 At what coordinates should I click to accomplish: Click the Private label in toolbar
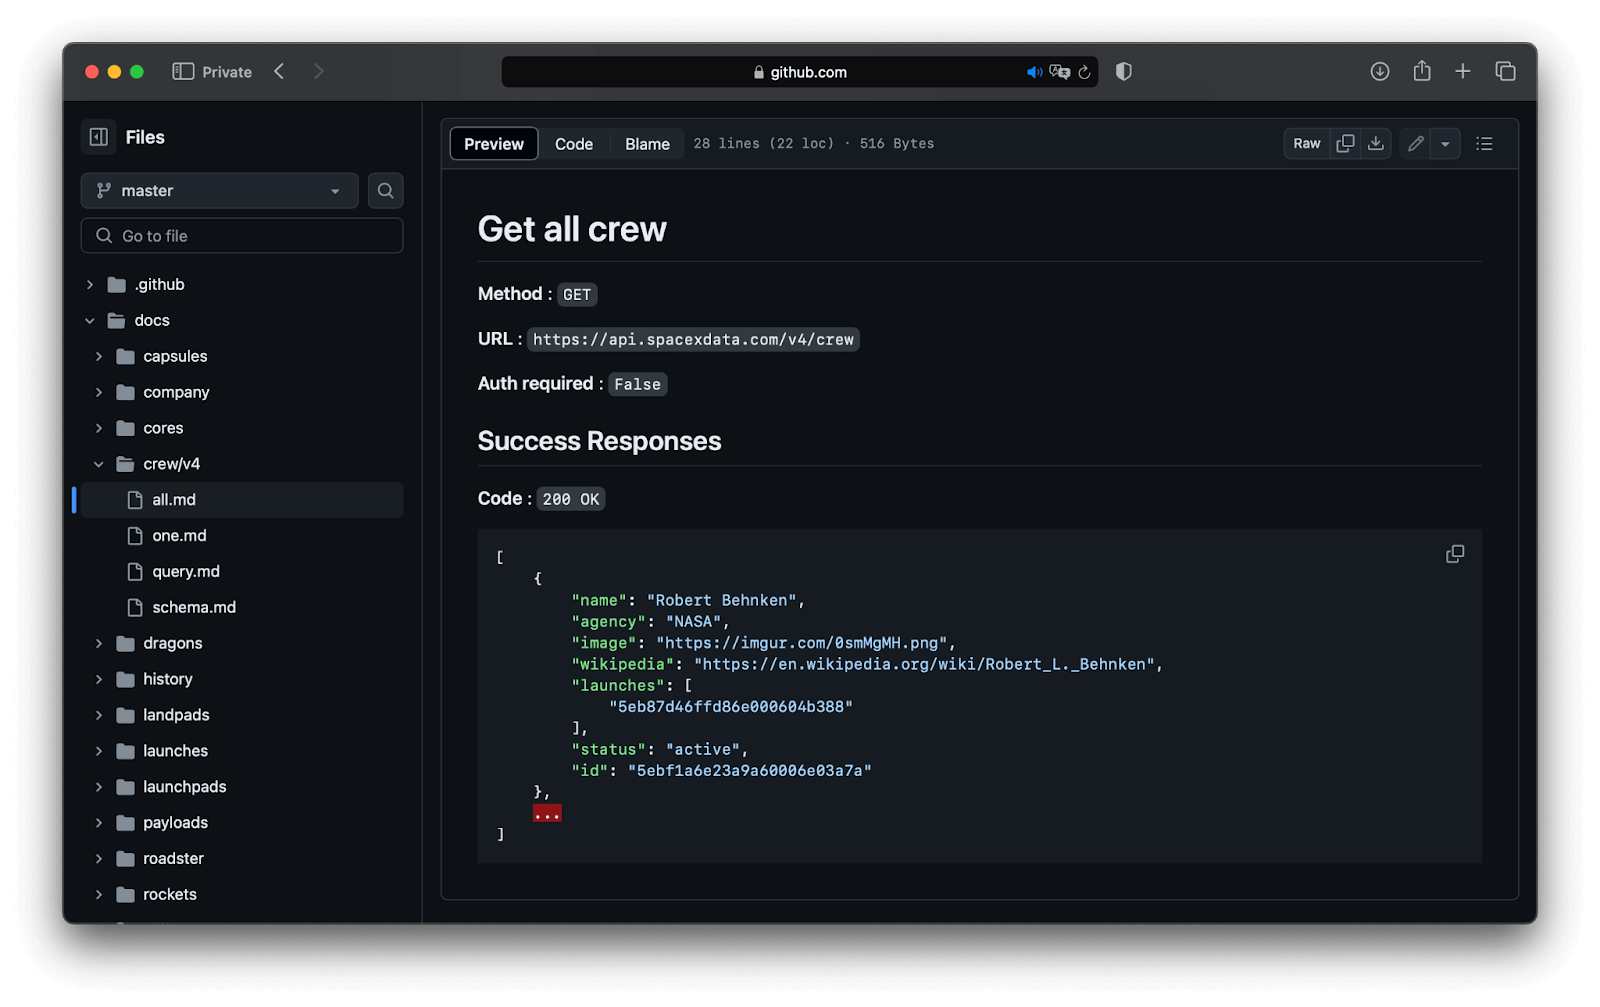[x=227, y=72]
